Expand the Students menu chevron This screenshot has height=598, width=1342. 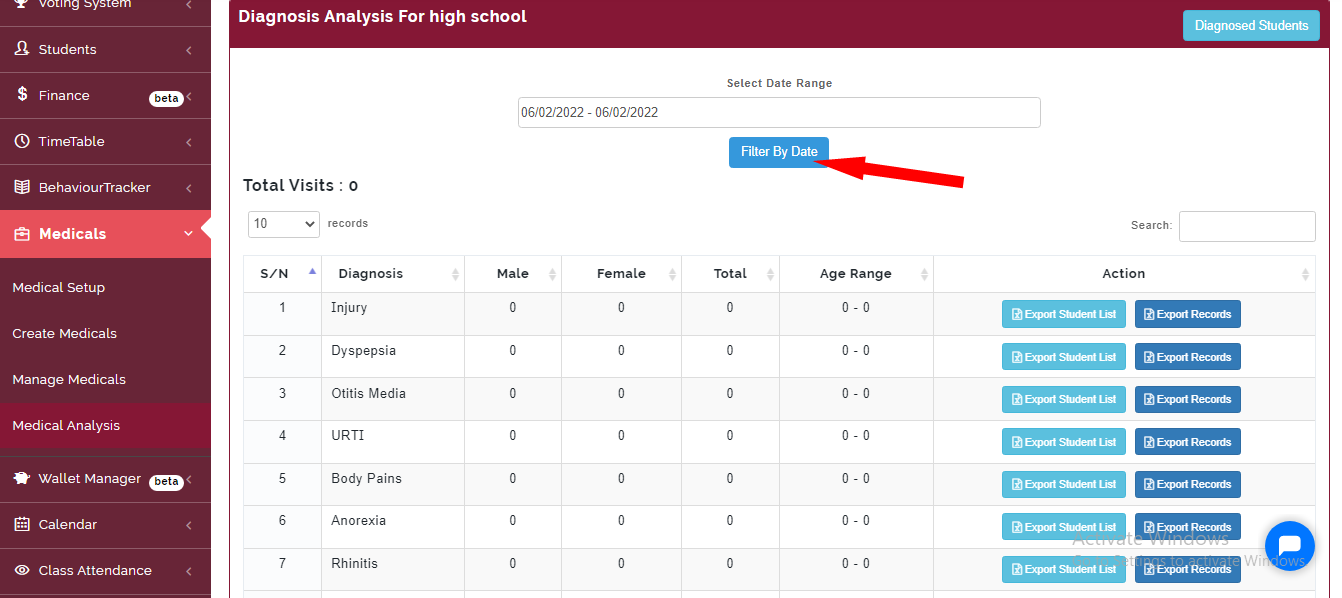(189, 50)
